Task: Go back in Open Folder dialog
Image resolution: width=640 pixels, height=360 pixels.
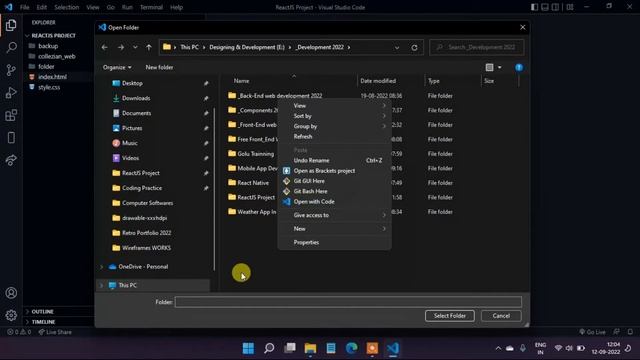Action: point(104,47)
